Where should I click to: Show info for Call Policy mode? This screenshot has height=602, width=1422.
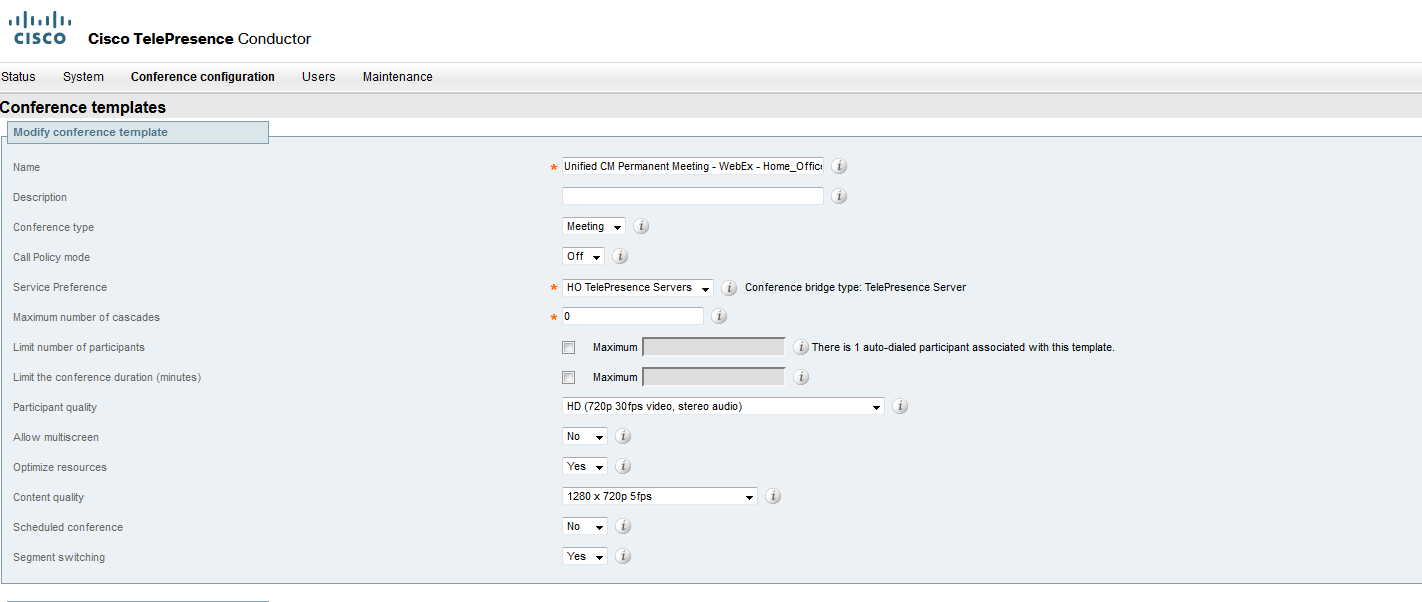coord(620,257)
